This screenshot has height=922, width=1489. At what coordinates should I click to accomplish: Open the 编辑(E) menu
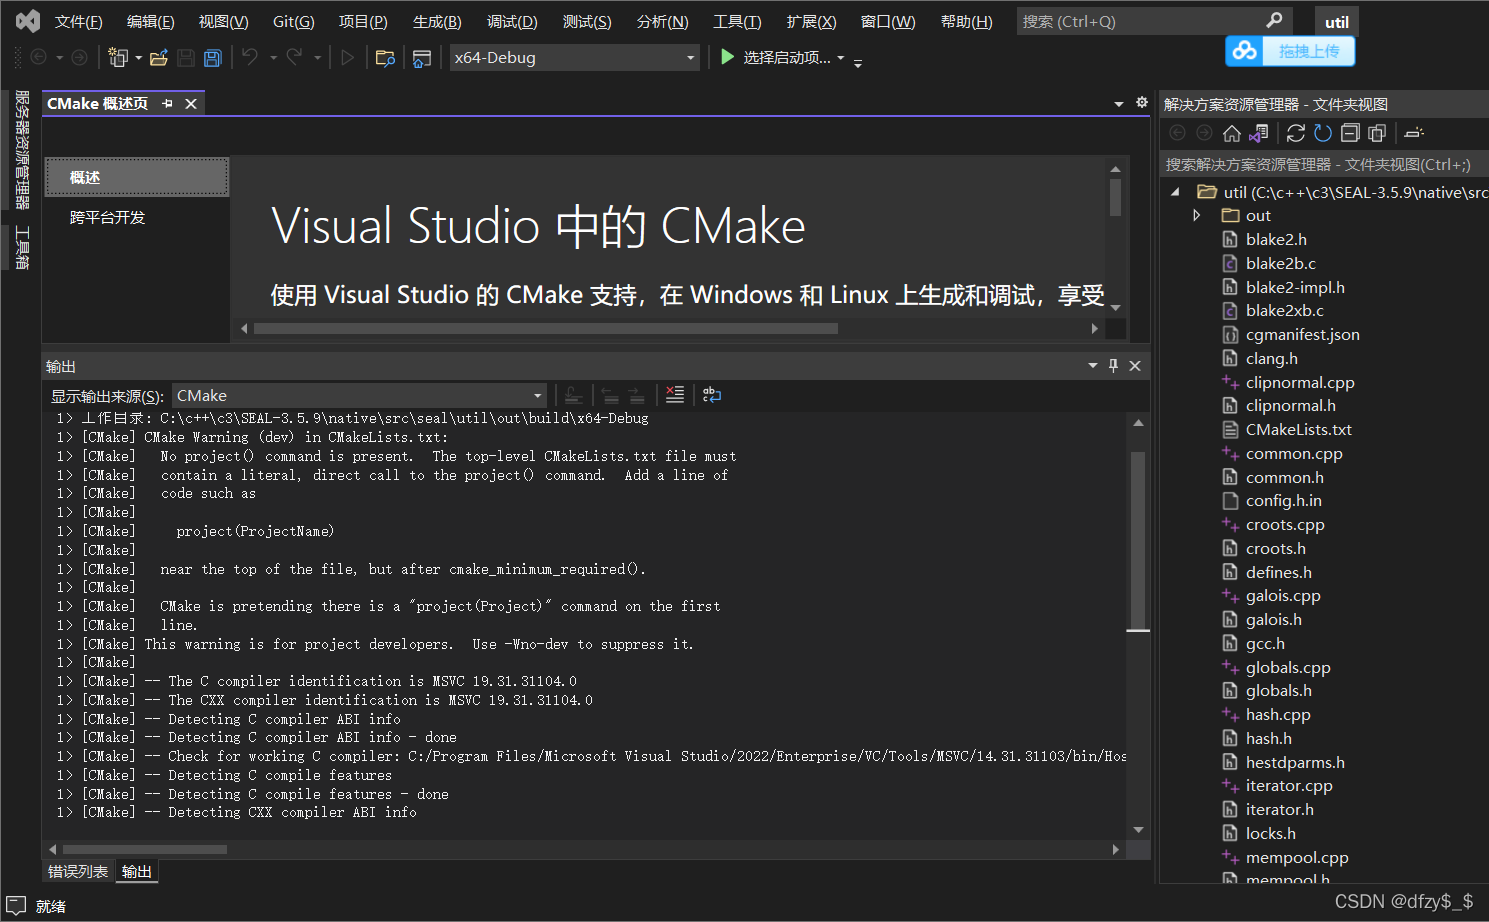click(151, 22)
